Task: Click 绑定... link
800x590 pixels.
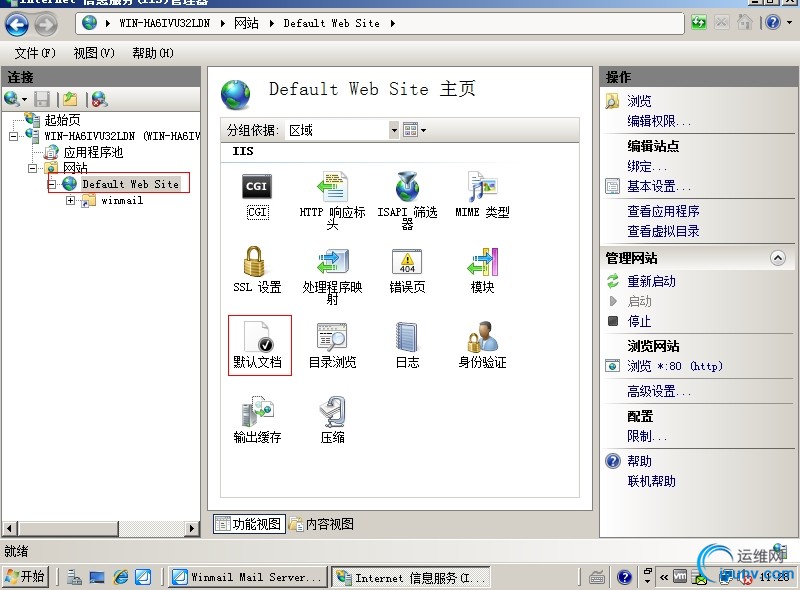Action: [x=646, y=166]
